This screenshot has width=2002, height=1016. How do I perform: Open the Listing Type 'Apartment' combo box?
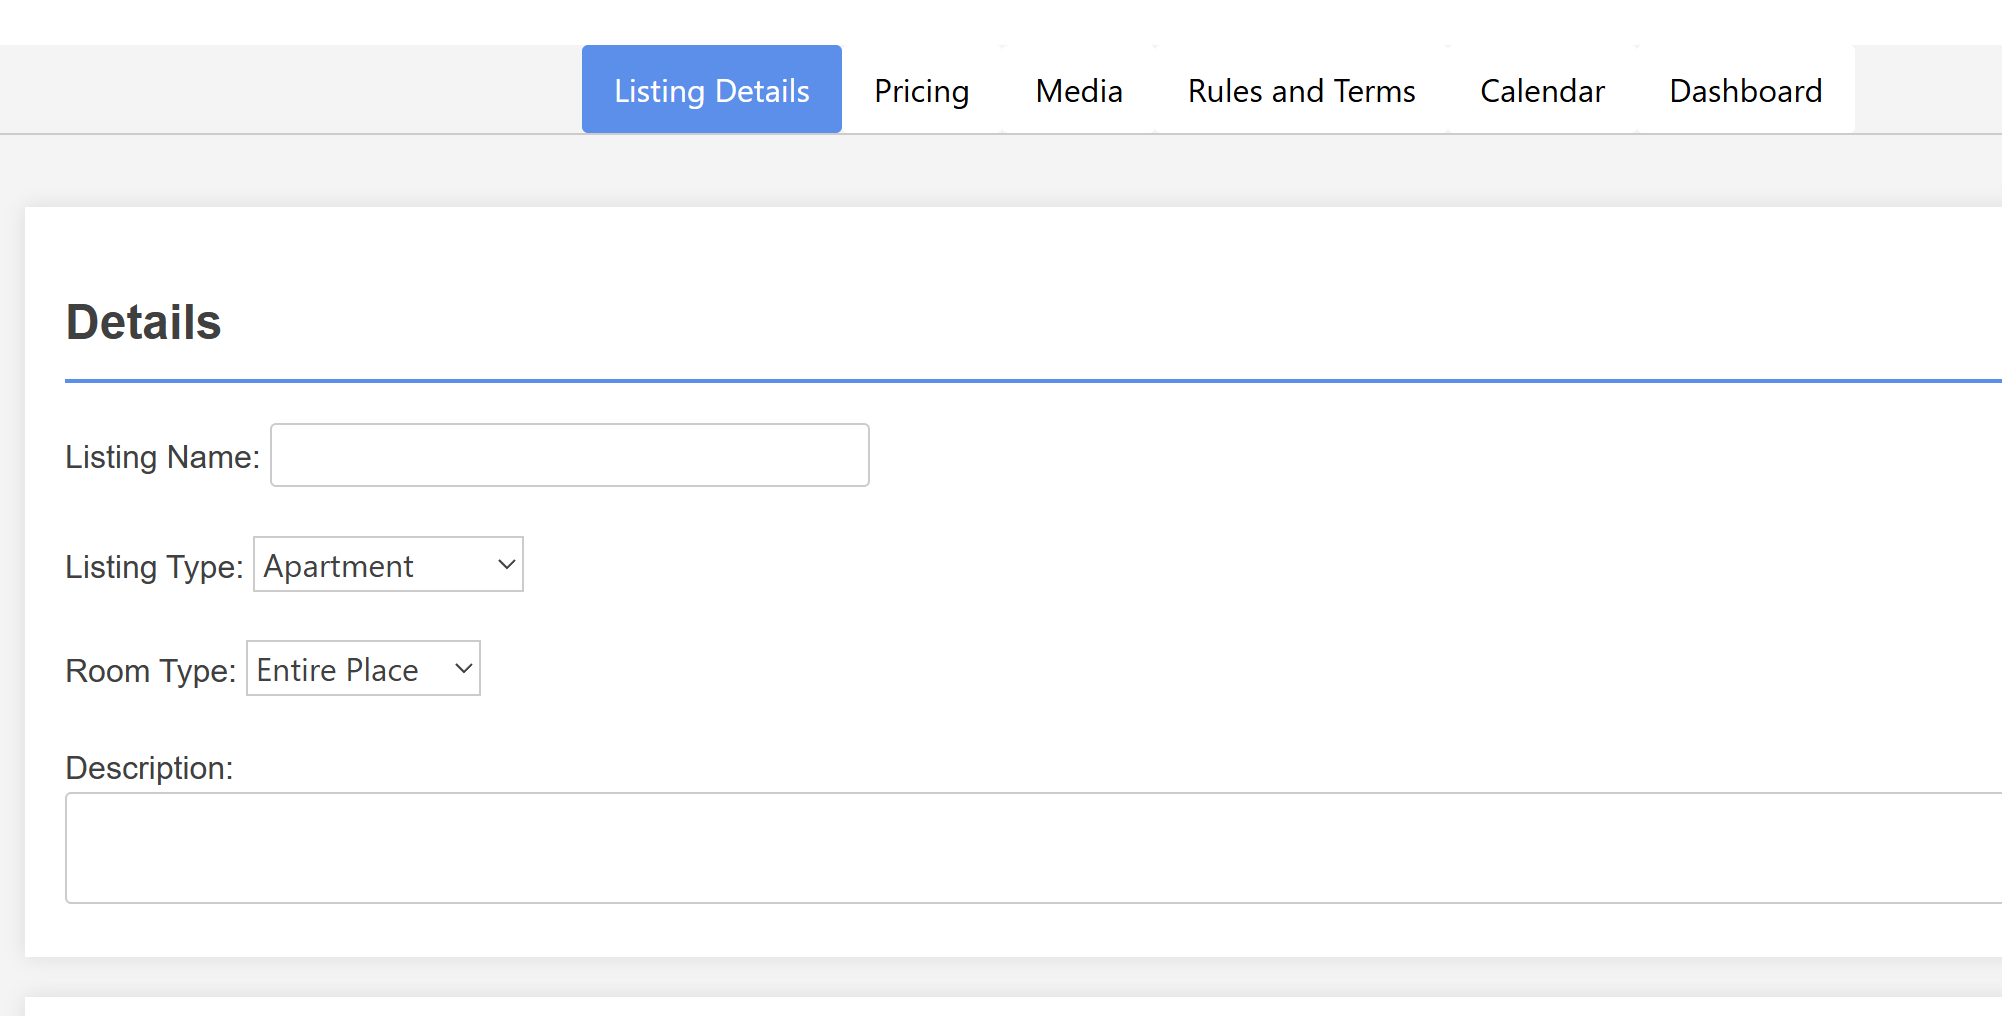coord(387,565)
